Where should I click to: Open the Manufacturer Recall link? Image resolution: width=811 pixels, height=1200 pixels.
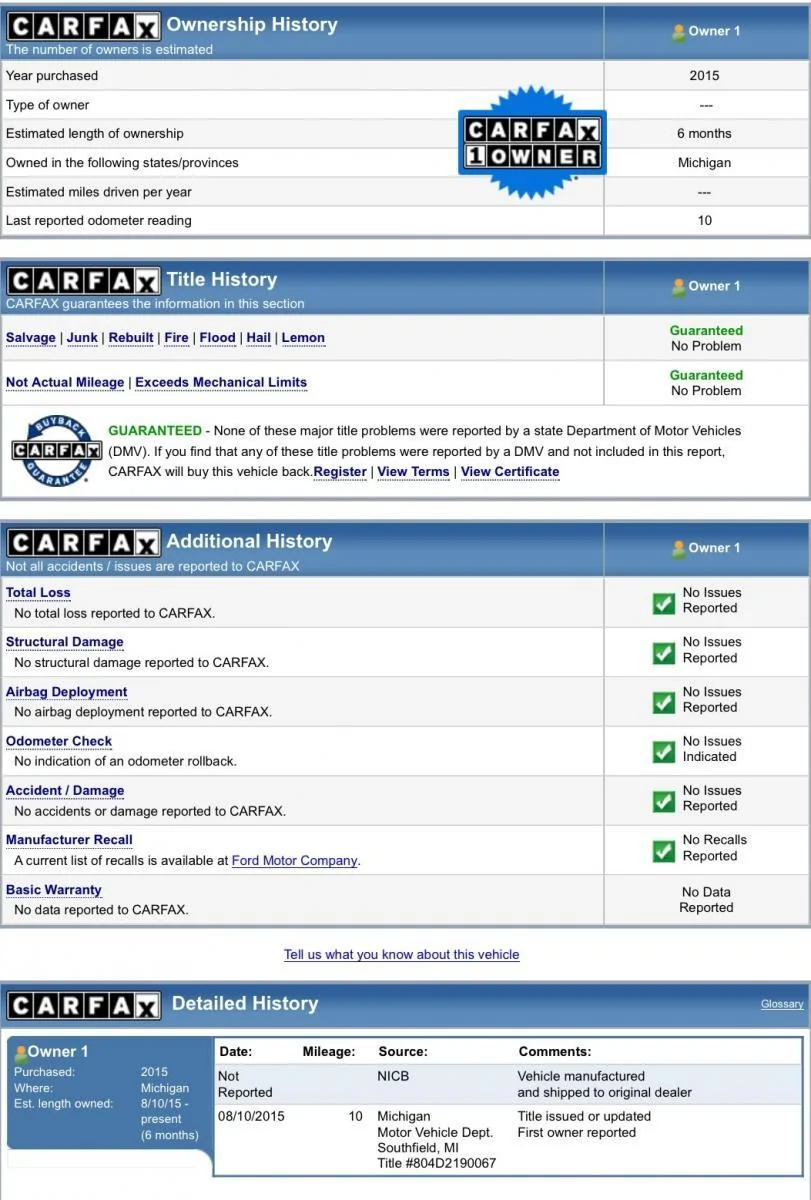coord(69,840)
